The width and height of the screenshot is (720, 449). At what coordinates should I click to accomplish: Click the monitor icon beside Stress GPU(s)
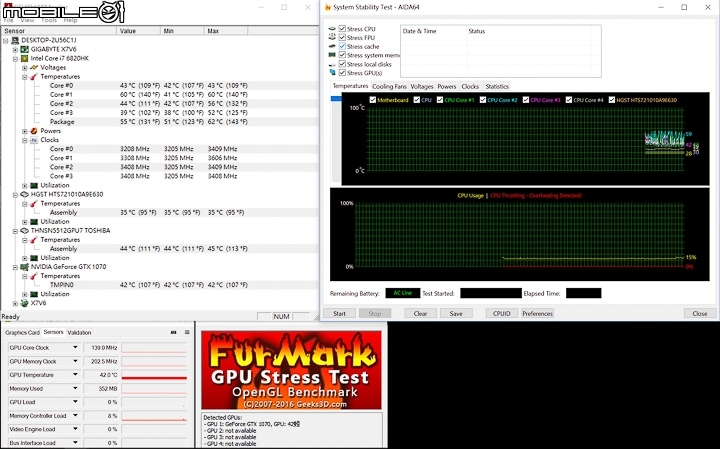click(332, 73)
